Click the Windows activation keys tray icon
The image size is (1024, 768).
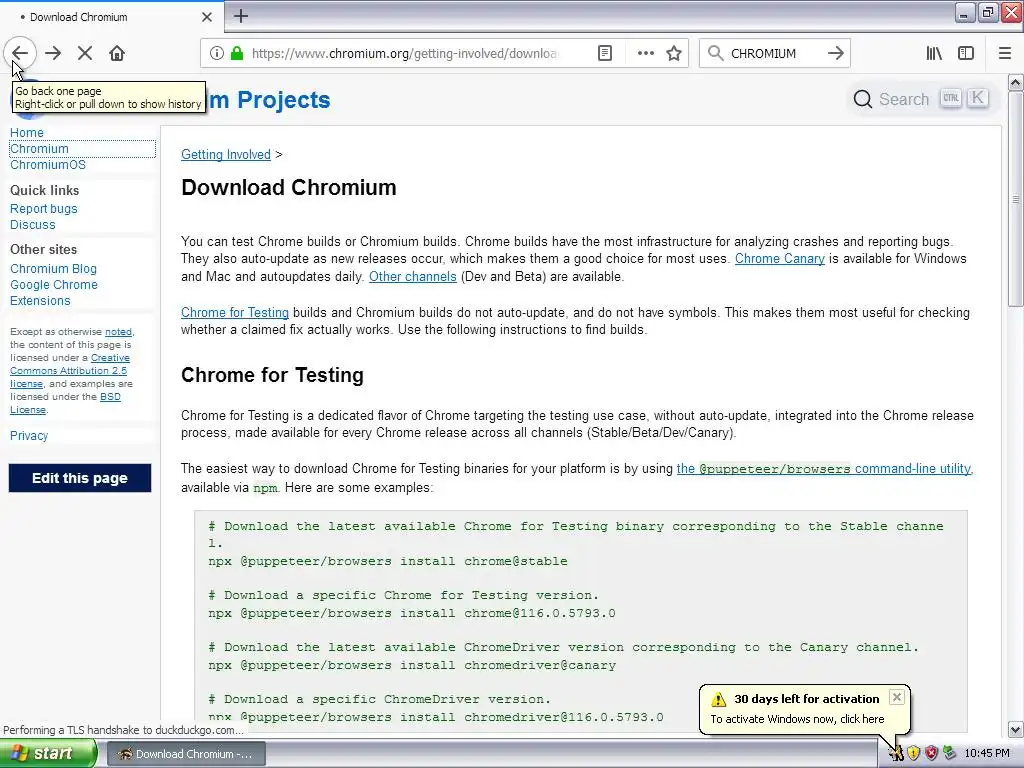pos(896,754)
